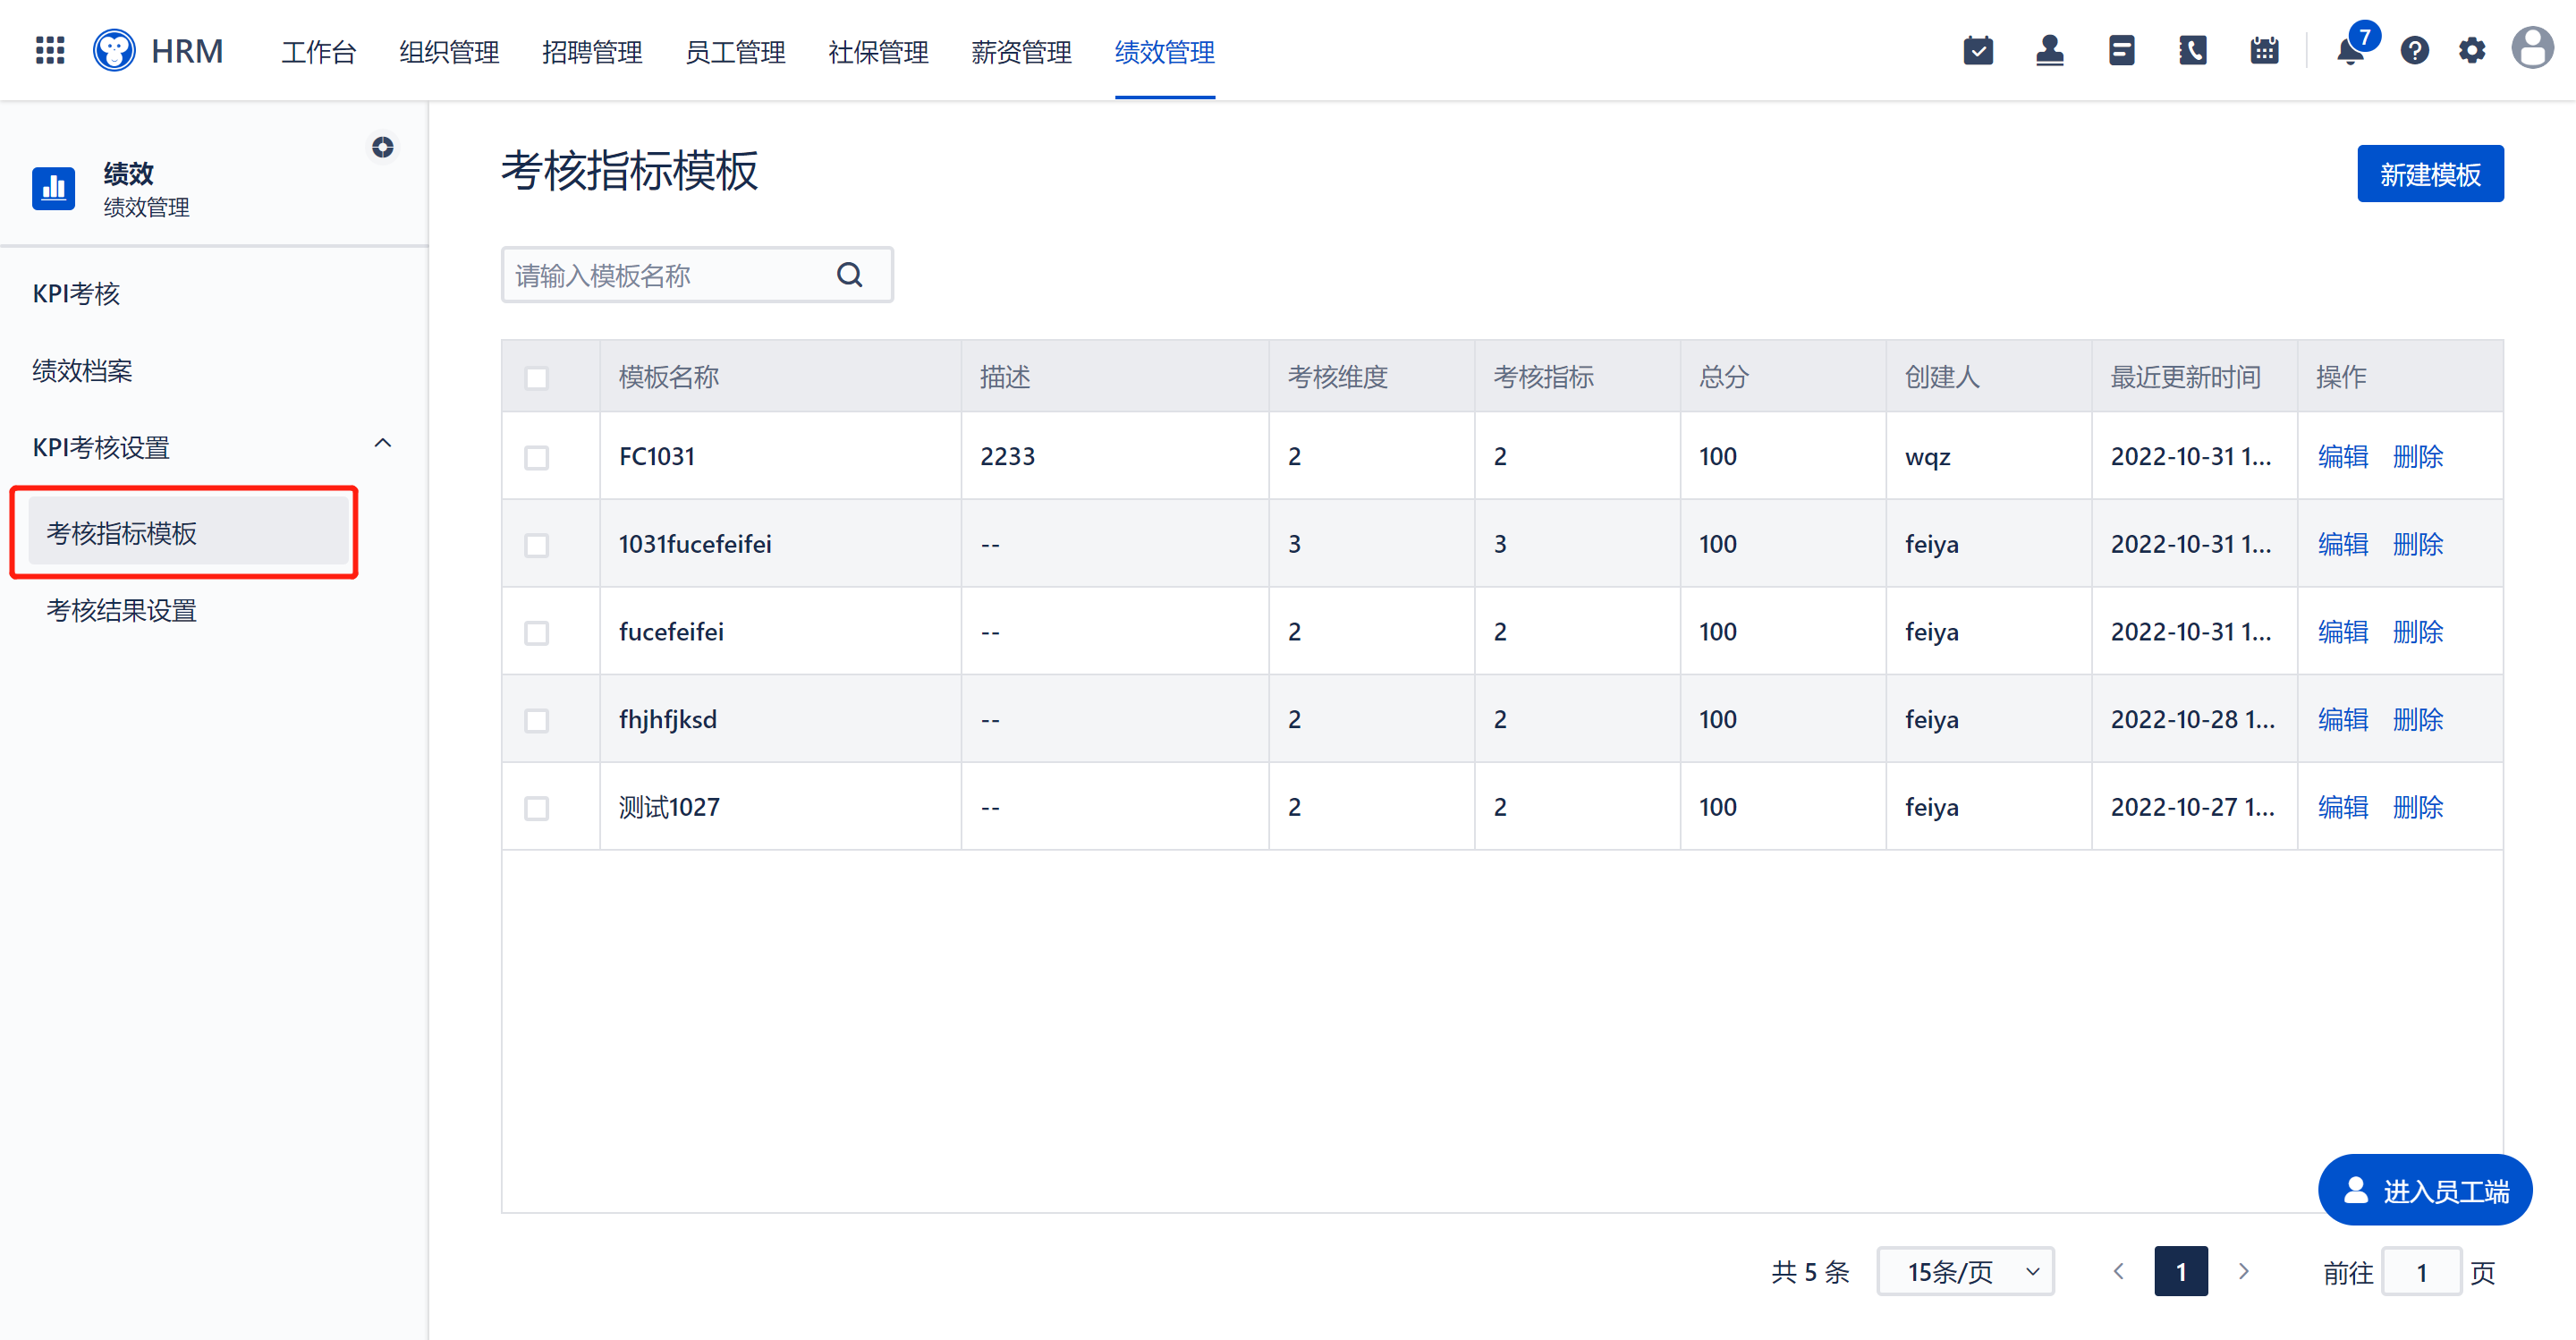Open the notes document icon
This screenshot has width=2576, height=1340.
2121,50
